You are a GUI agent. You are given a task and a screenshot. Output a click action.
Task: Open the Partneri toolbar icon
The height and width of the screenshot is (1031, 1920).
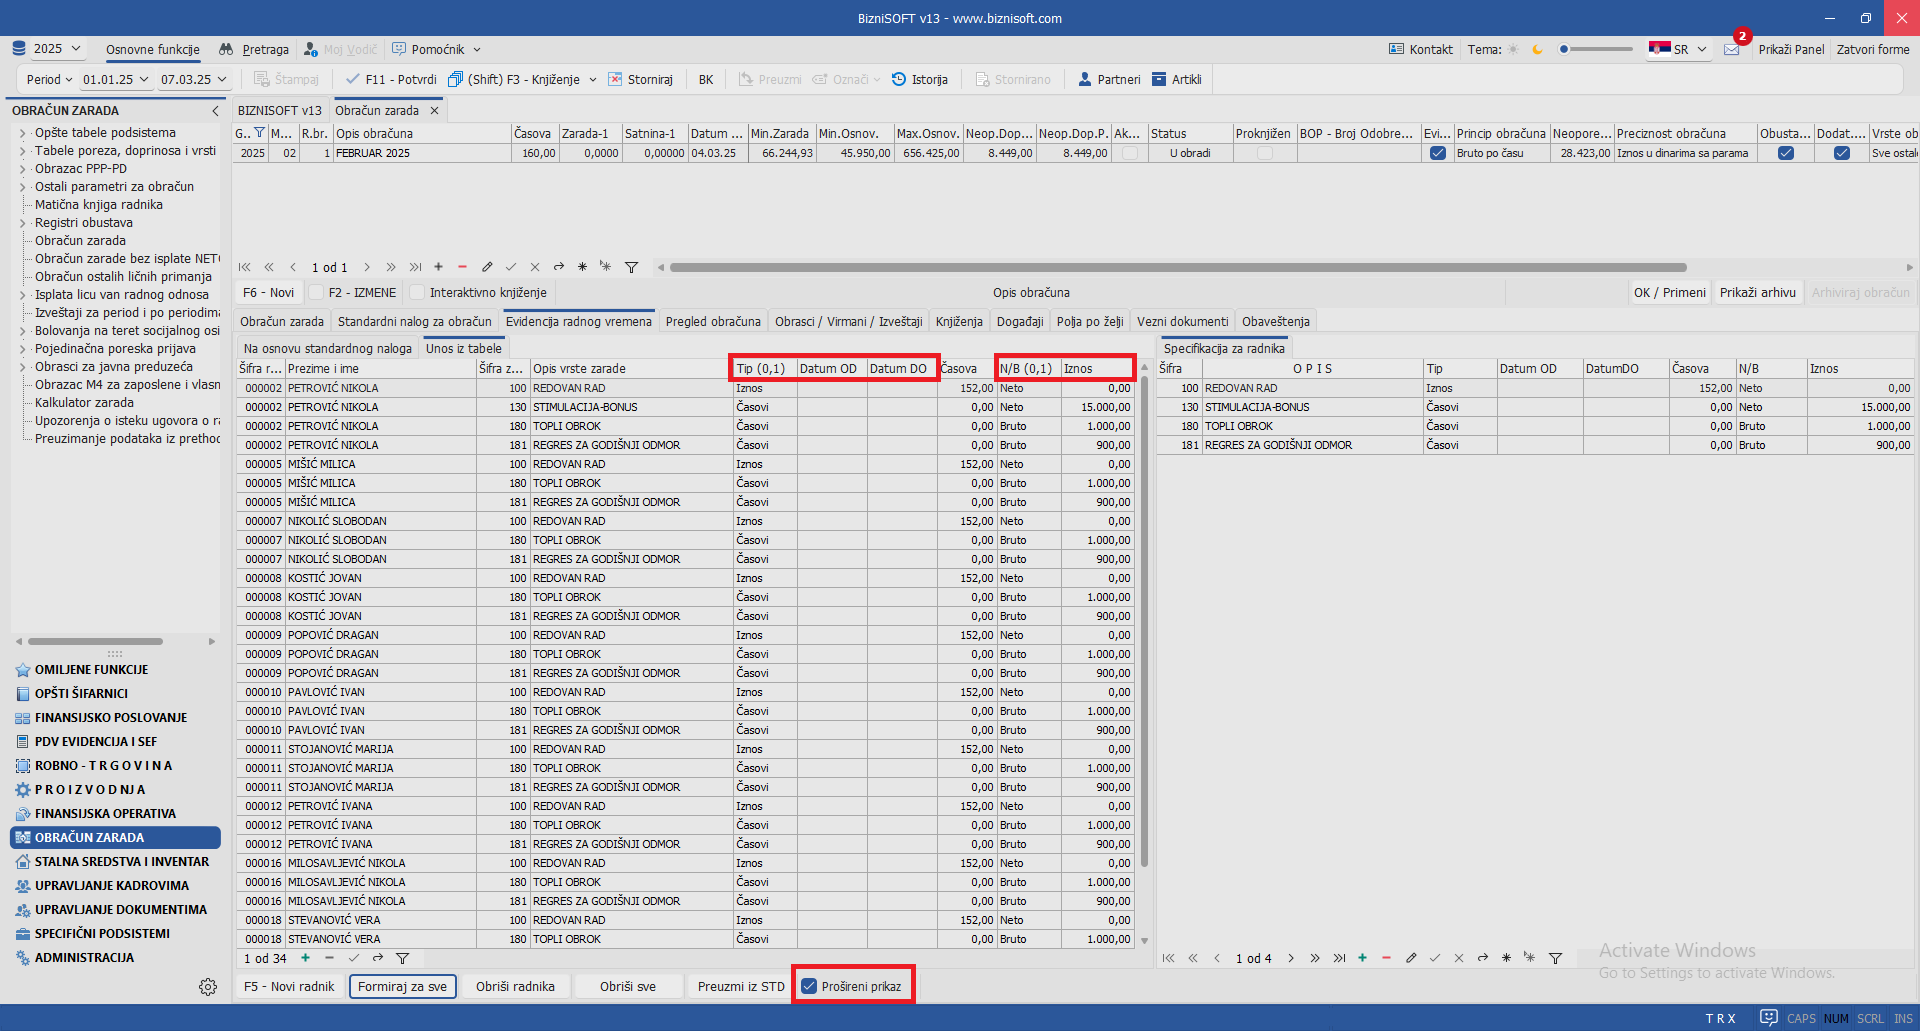click(x=1085, y=79)
